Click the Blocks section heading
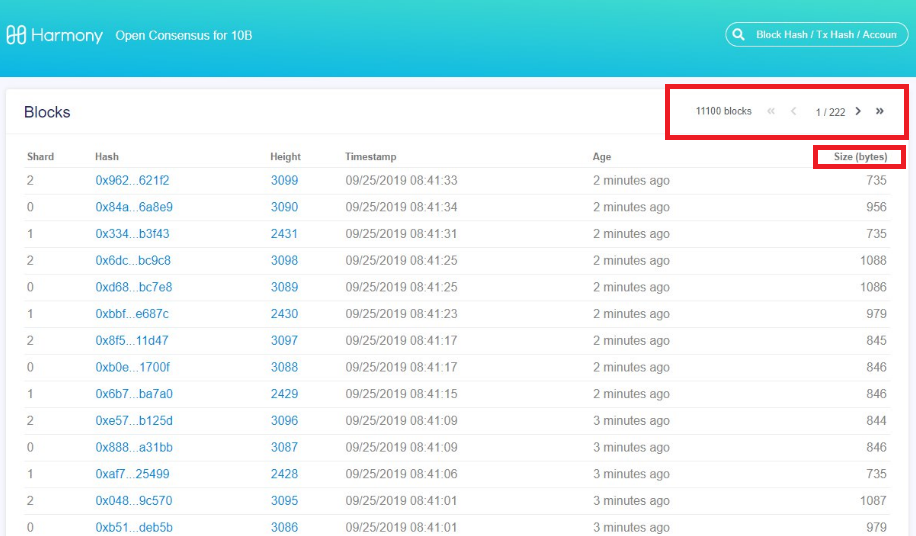Image resolution: width=916 pixels, height=536 pixels. coord(47,112)
